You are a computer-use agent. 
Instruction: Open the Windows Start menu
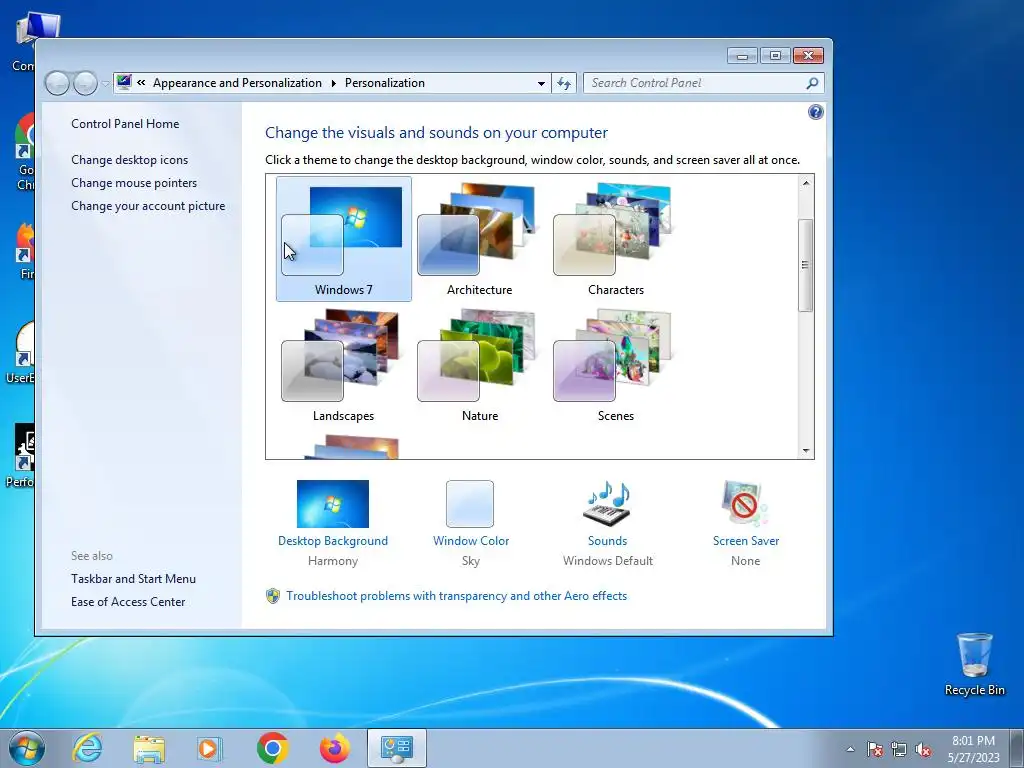(27, 748)
